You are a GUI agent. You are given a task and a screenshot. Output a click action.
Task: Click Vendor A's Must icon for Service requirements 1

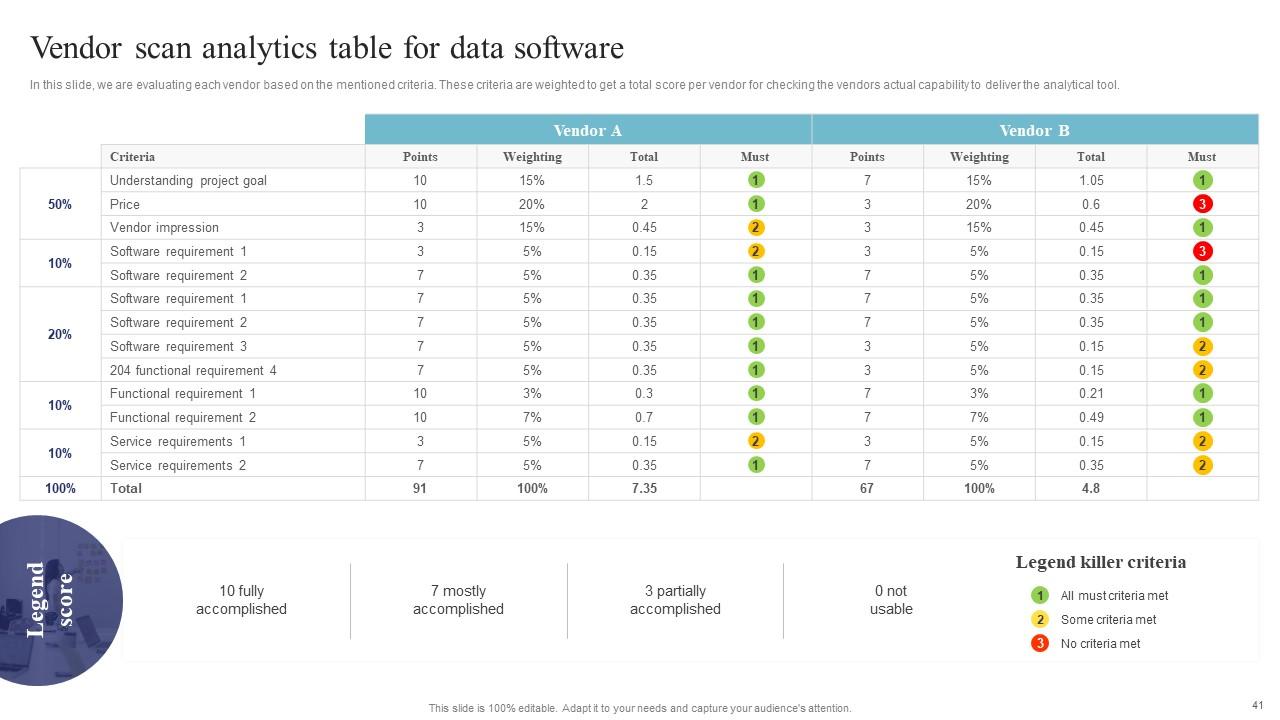pyautogui.click(x=756, y=441)
